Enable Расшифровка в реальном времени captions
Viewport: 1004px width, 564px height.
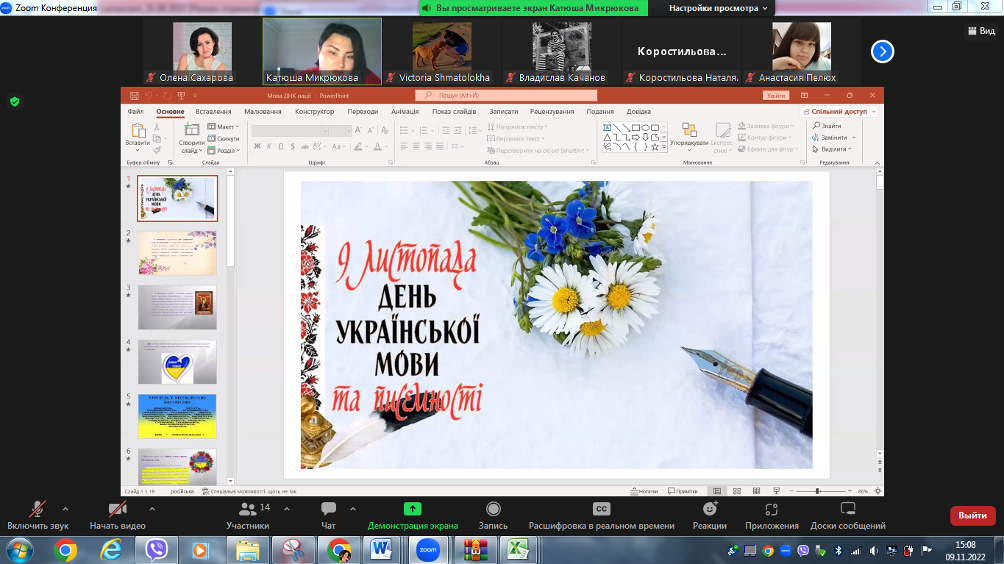click(x=601, y=510)
